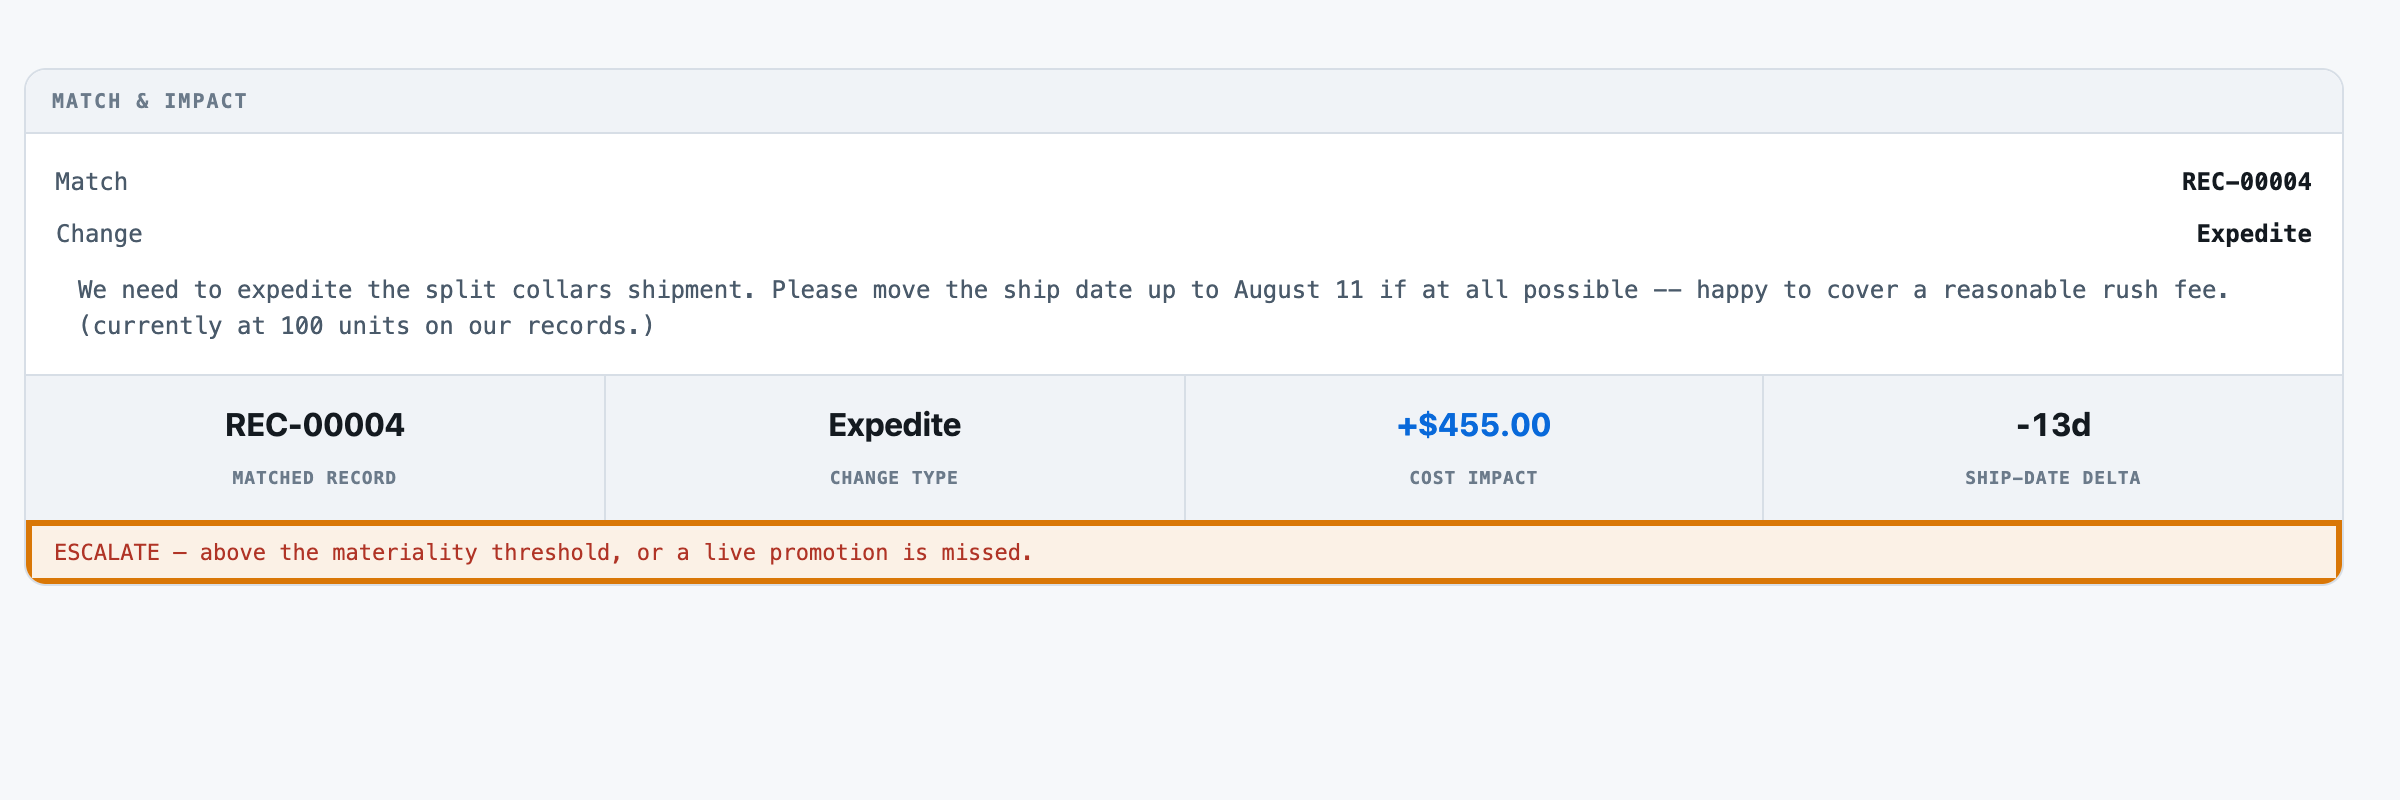Click the ESCALATE warning banner
The image size is (2400, 800).
click(x=1184, y=552)
